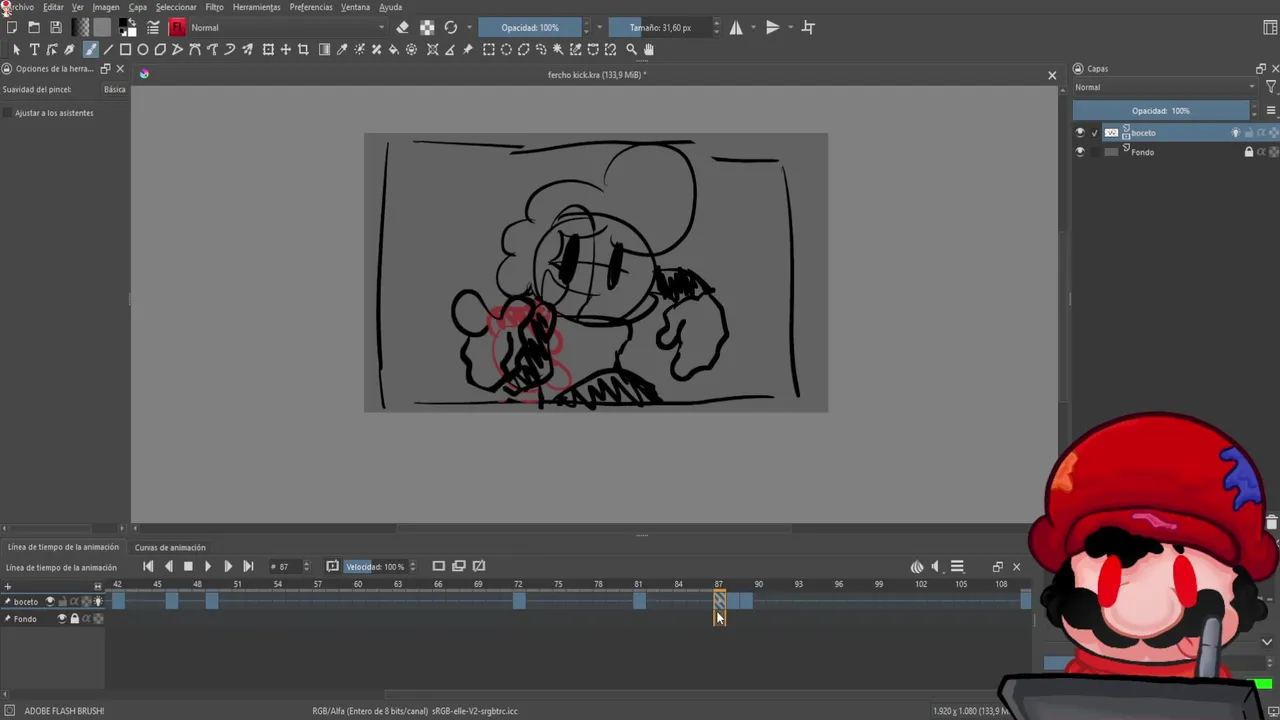Choose the Gradient tool
This screenshot has height=720, width=1280.
(324, 49)
